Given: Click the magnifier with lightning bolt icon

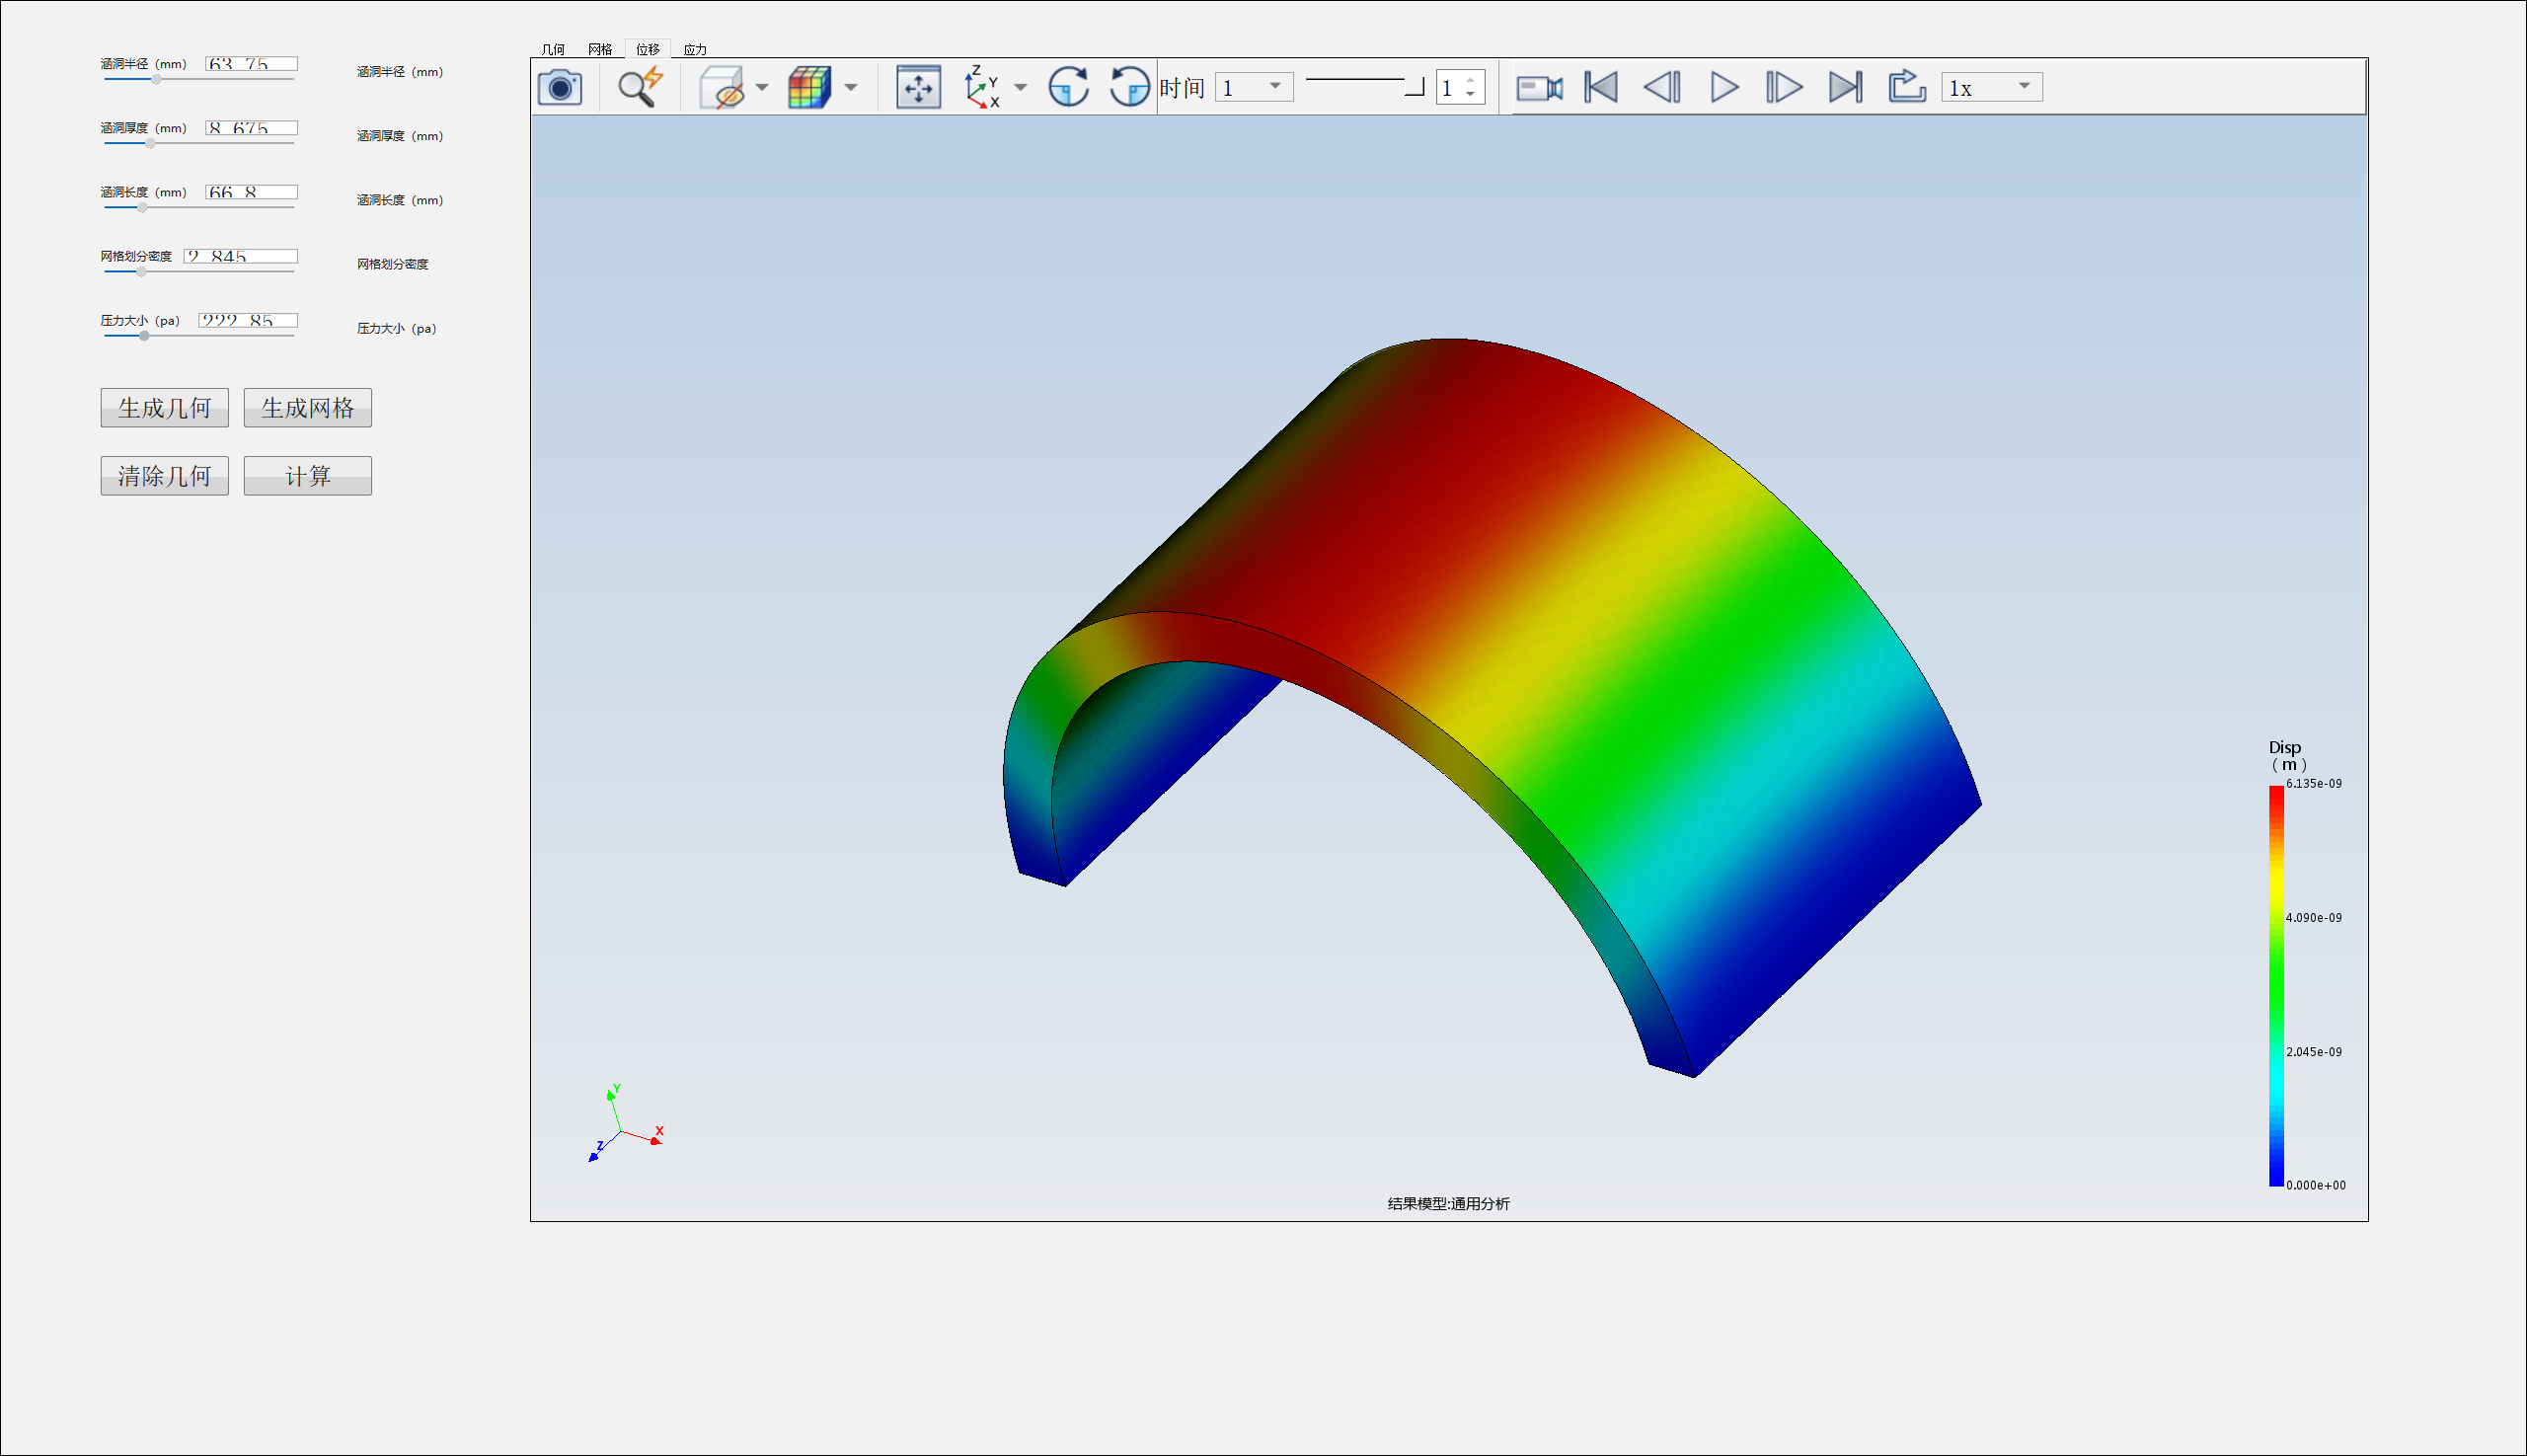Looking at the screenshot, I should (x=640, y=87).
